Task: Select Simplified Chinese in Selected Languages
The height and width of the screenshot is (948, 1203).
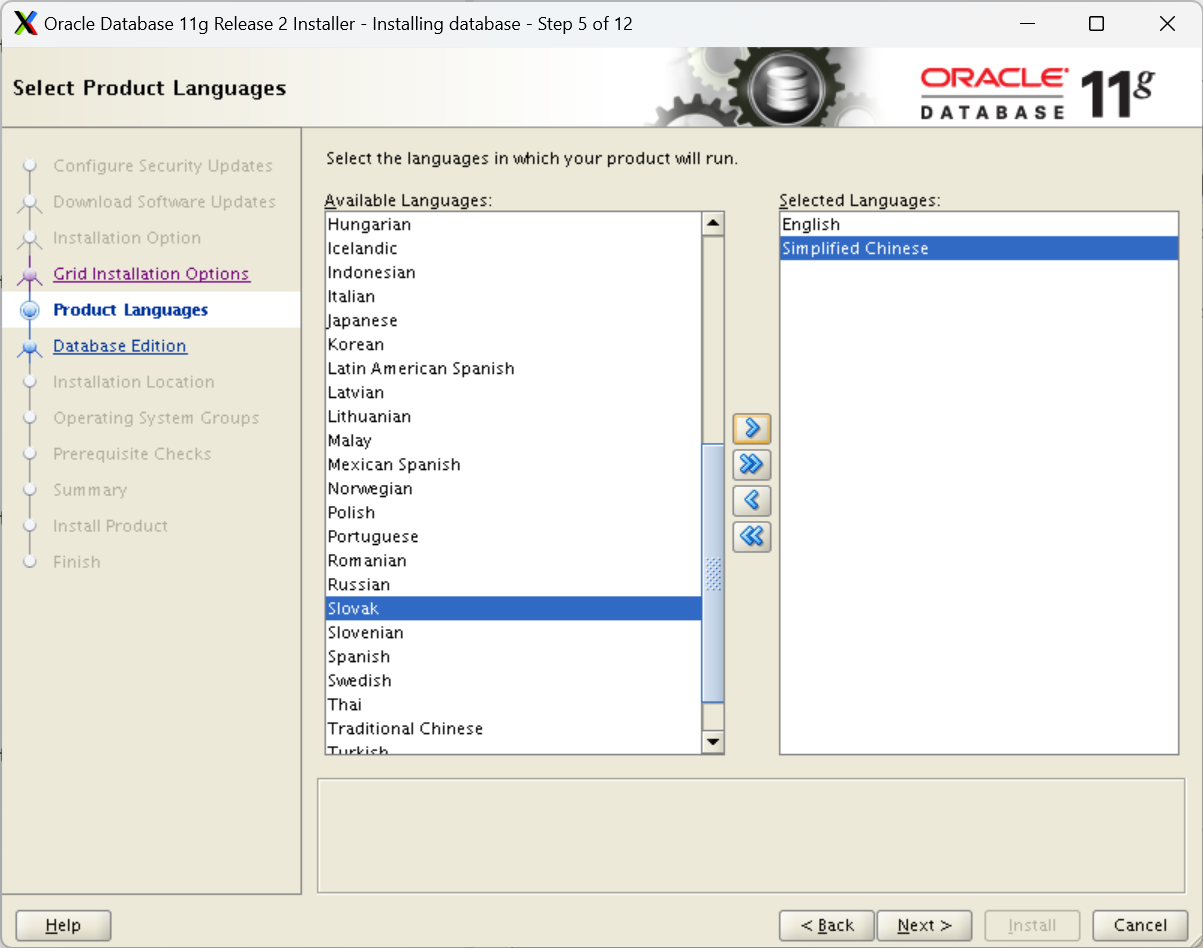Action: (x=979, y=249)
